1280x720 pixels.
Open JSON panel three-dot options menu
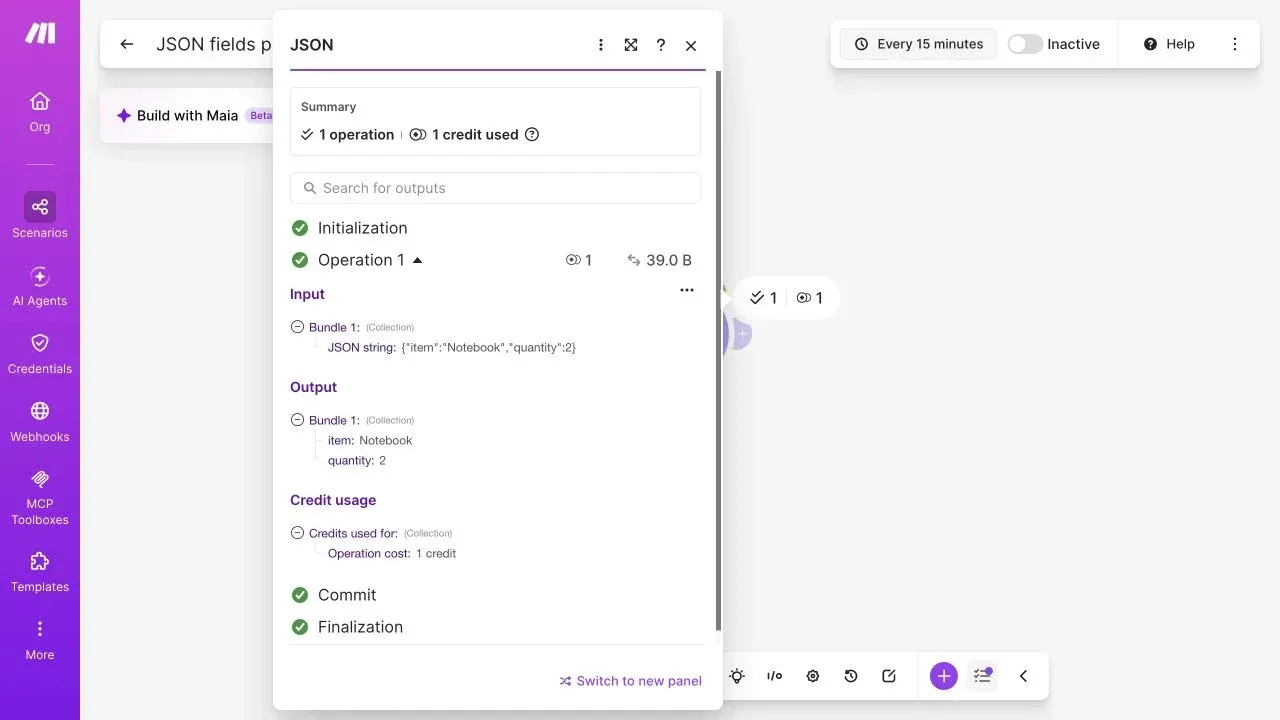(x=601, y=45)
